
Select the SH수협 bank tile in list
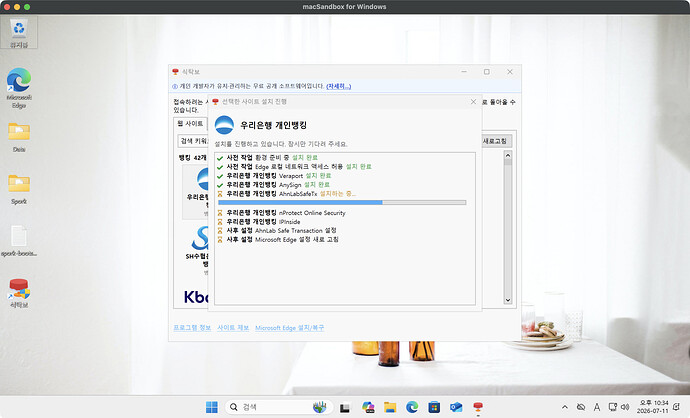196,249
